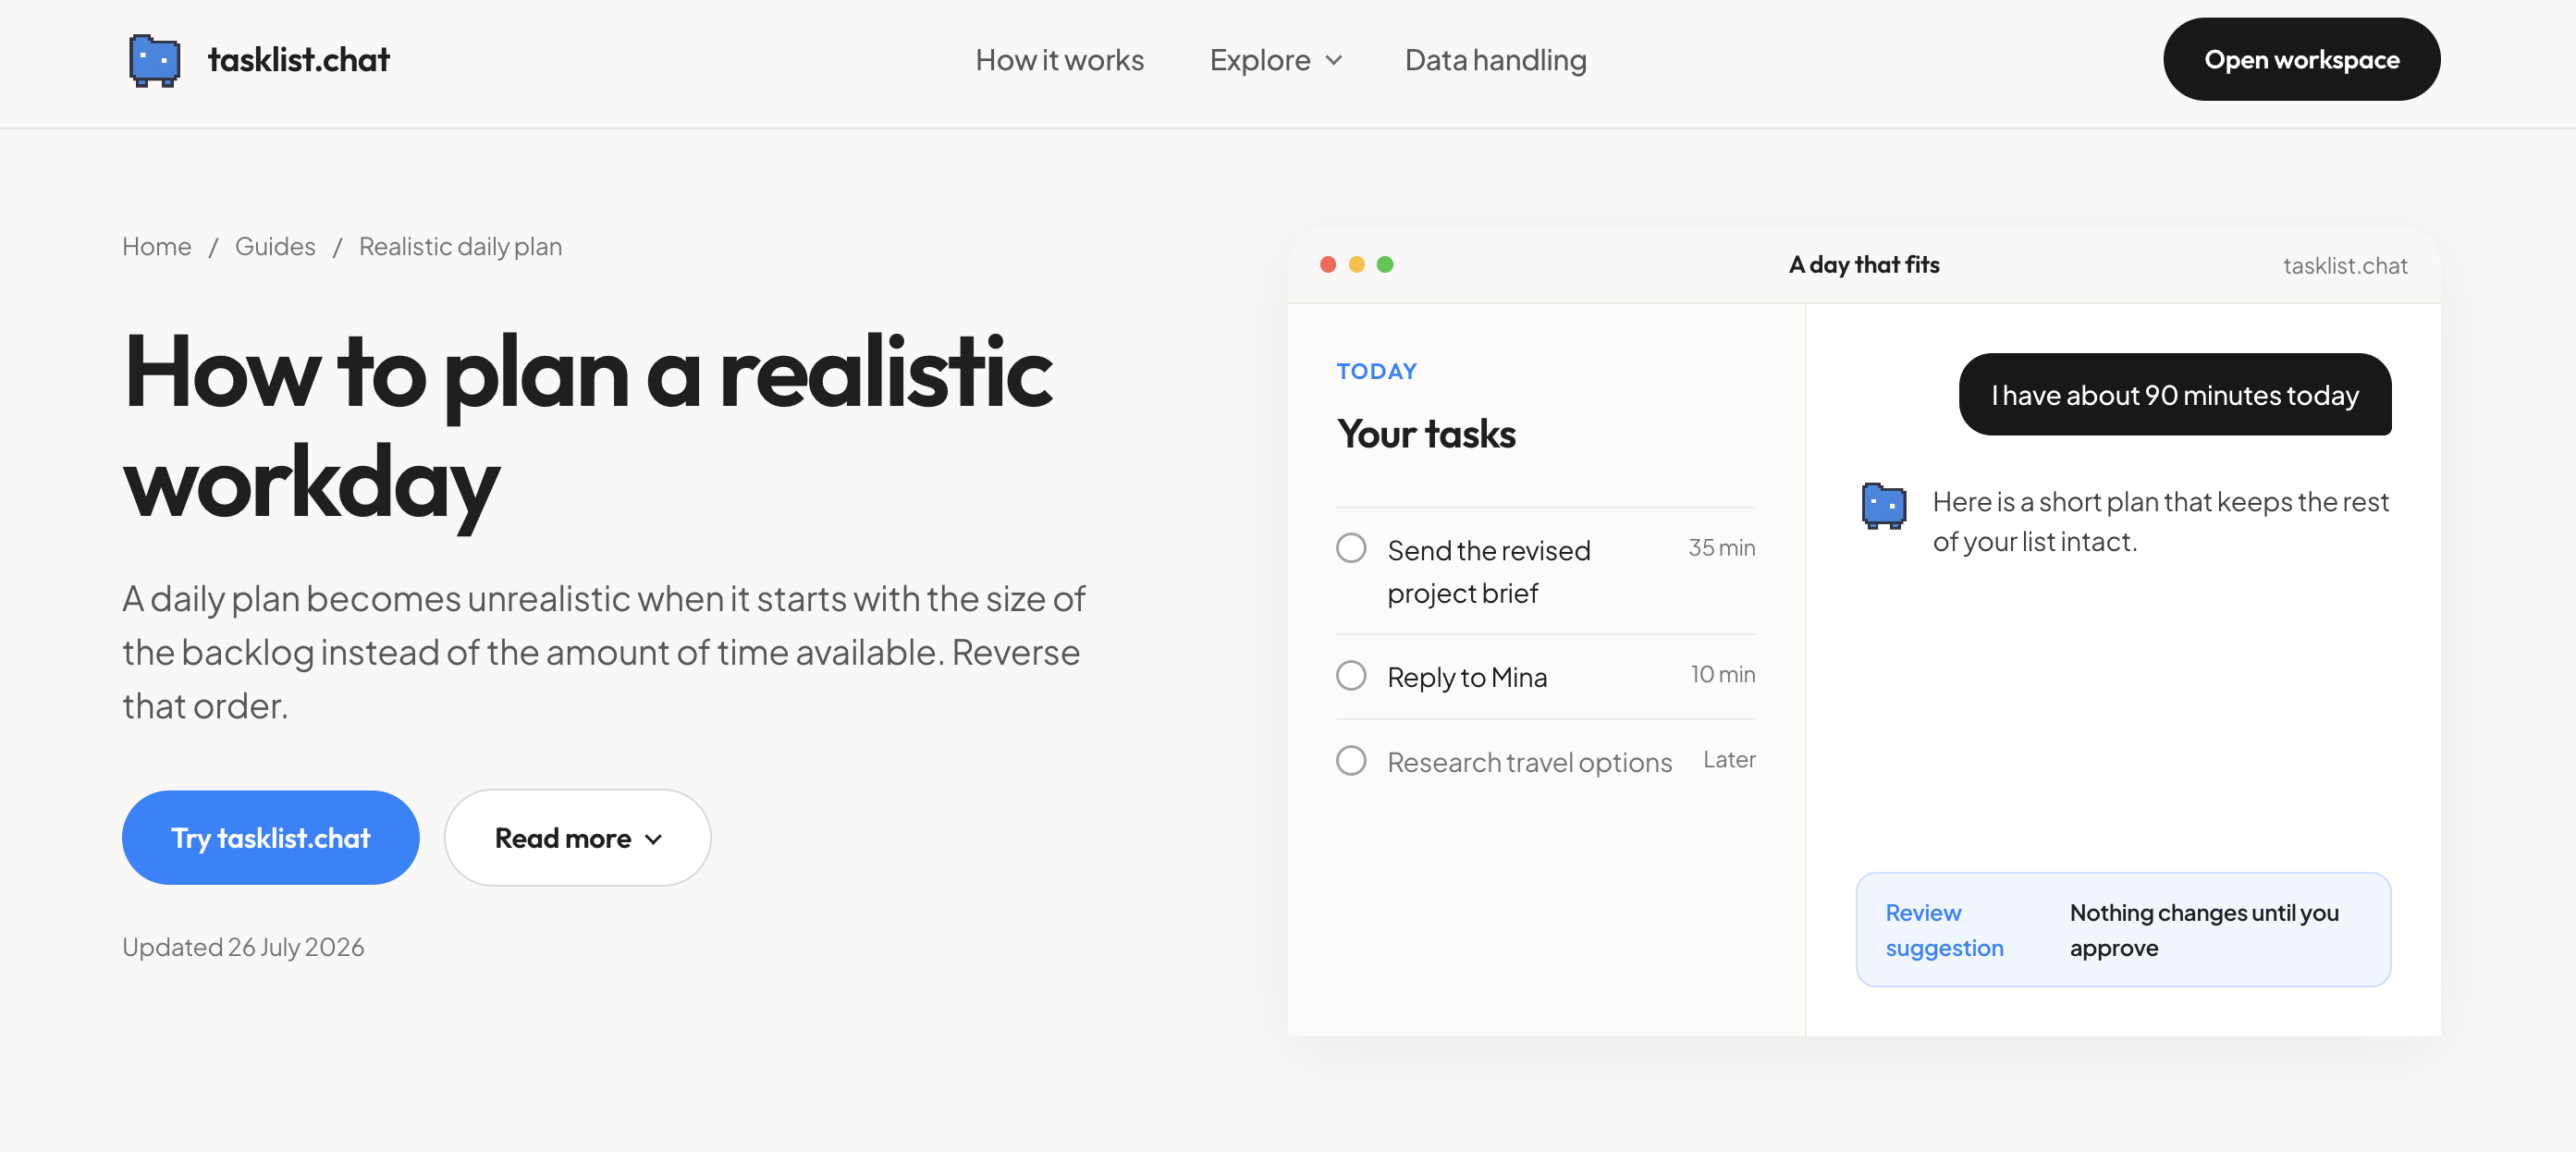Click the '35 min' duration label

coord(1721,548)
